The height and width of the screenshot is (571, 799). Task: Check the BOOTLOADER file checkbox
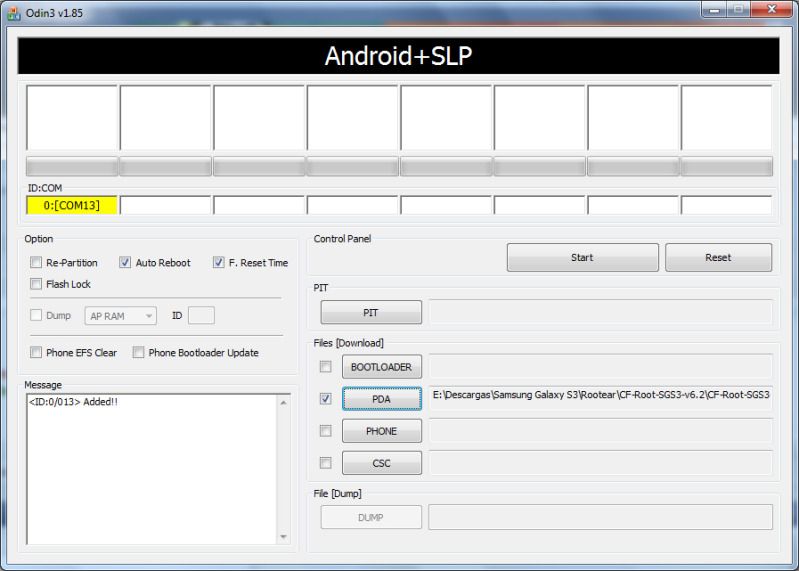325,366
